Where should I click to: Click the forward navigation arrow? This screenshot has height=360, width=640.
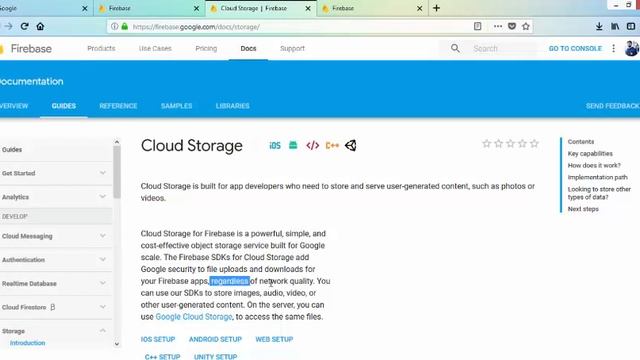[8, 27]
